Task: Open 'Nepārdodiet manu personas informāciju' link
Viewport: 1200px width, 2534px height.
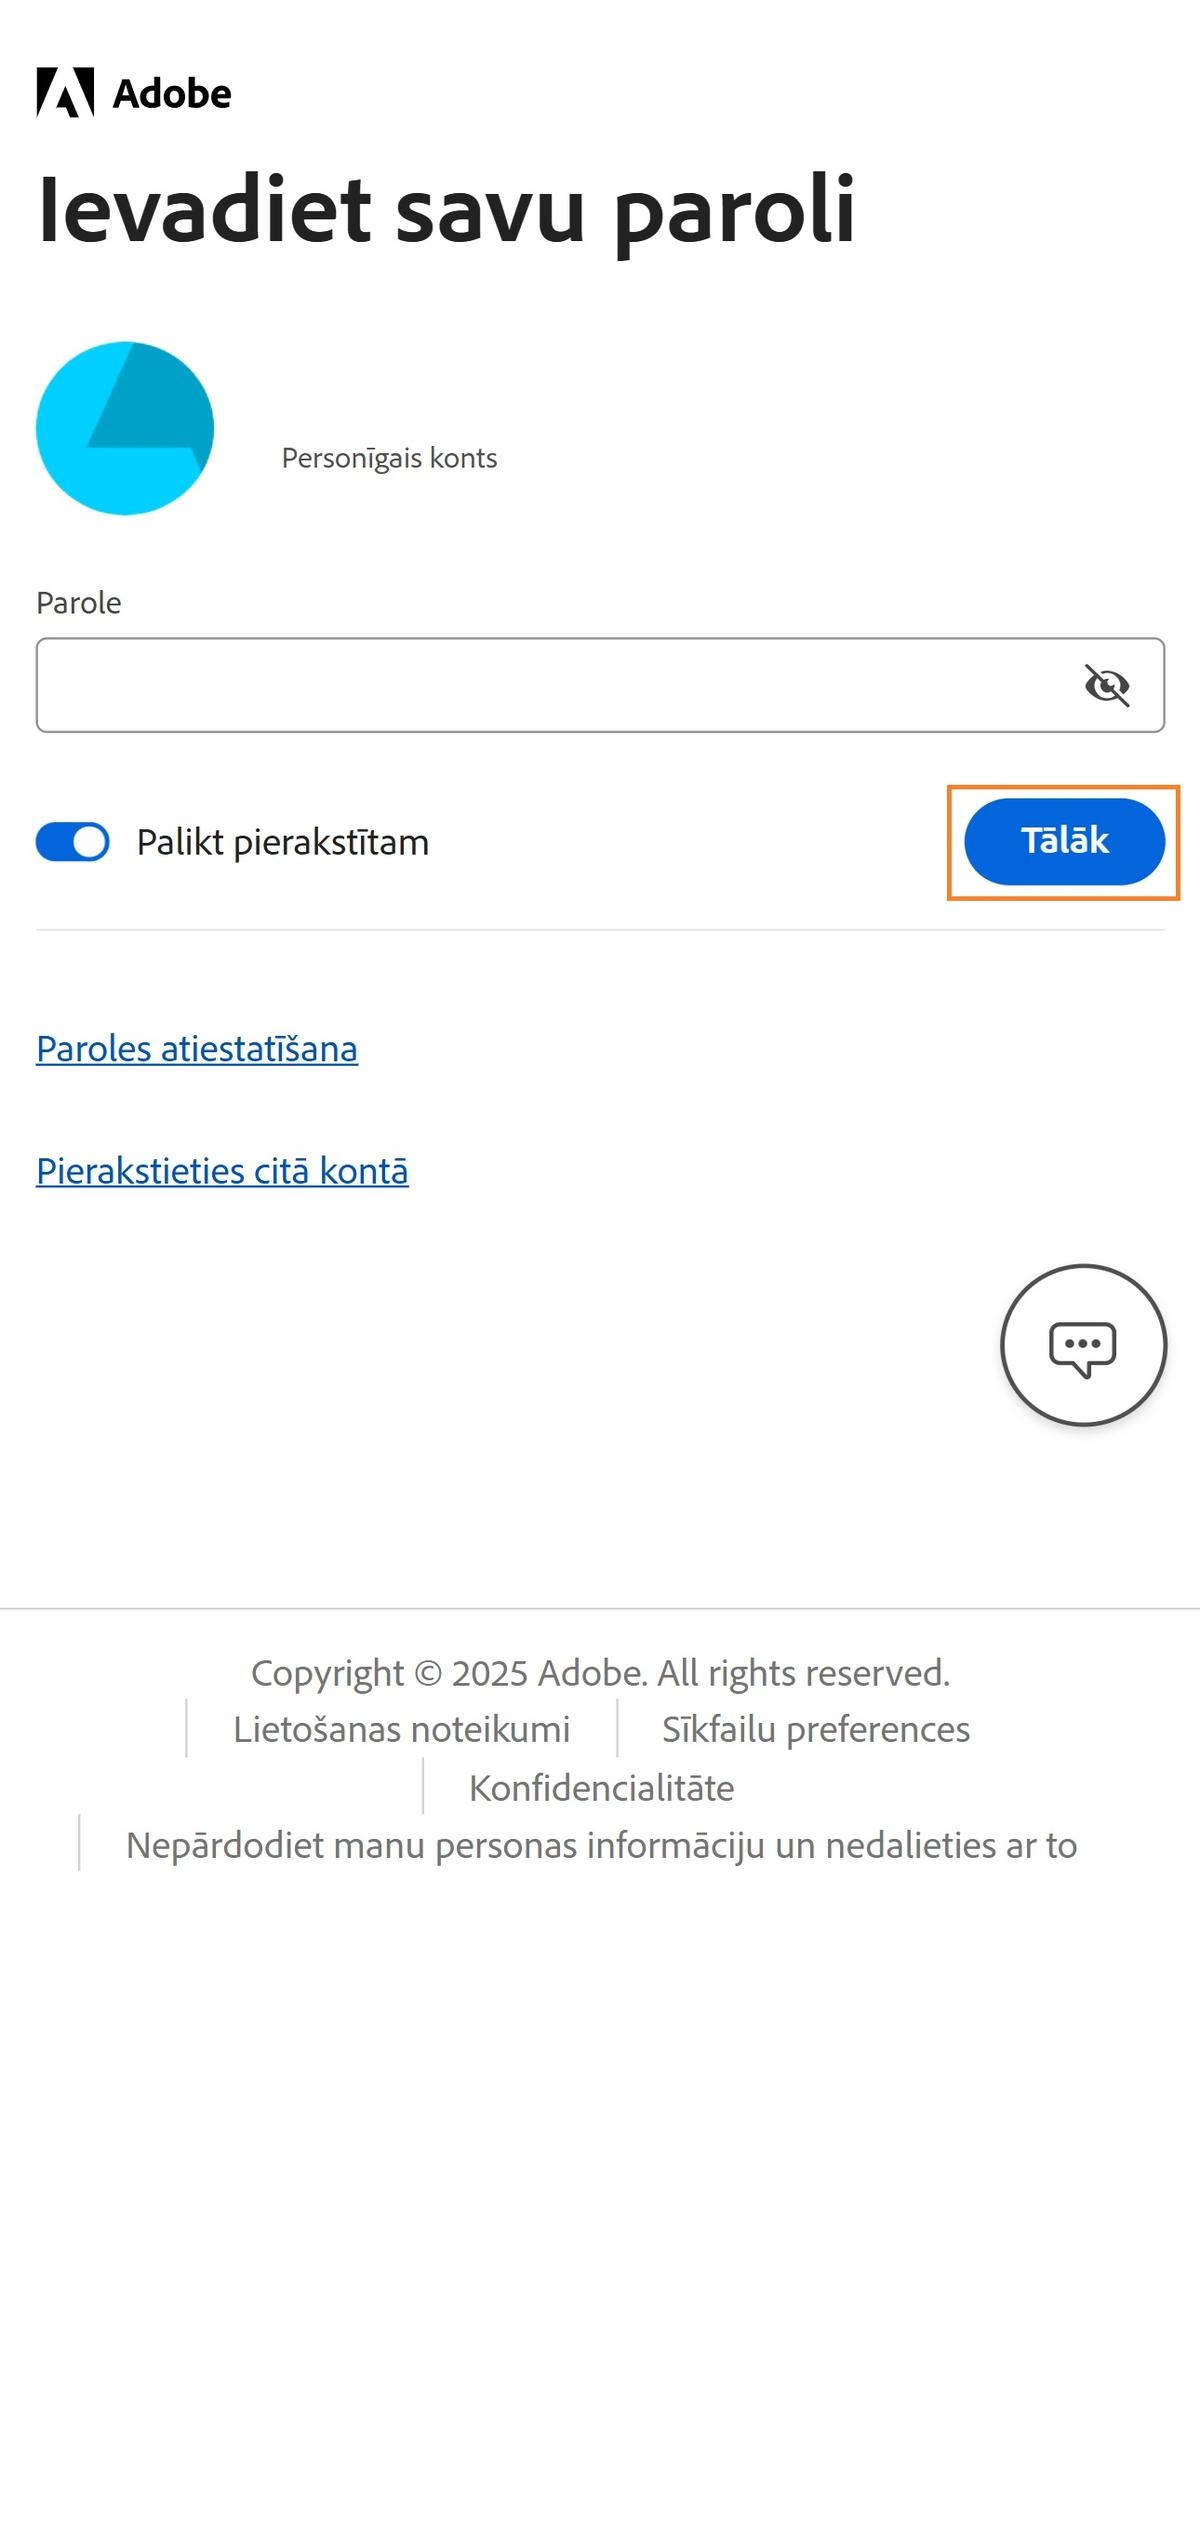Action: click(600, 1846)
